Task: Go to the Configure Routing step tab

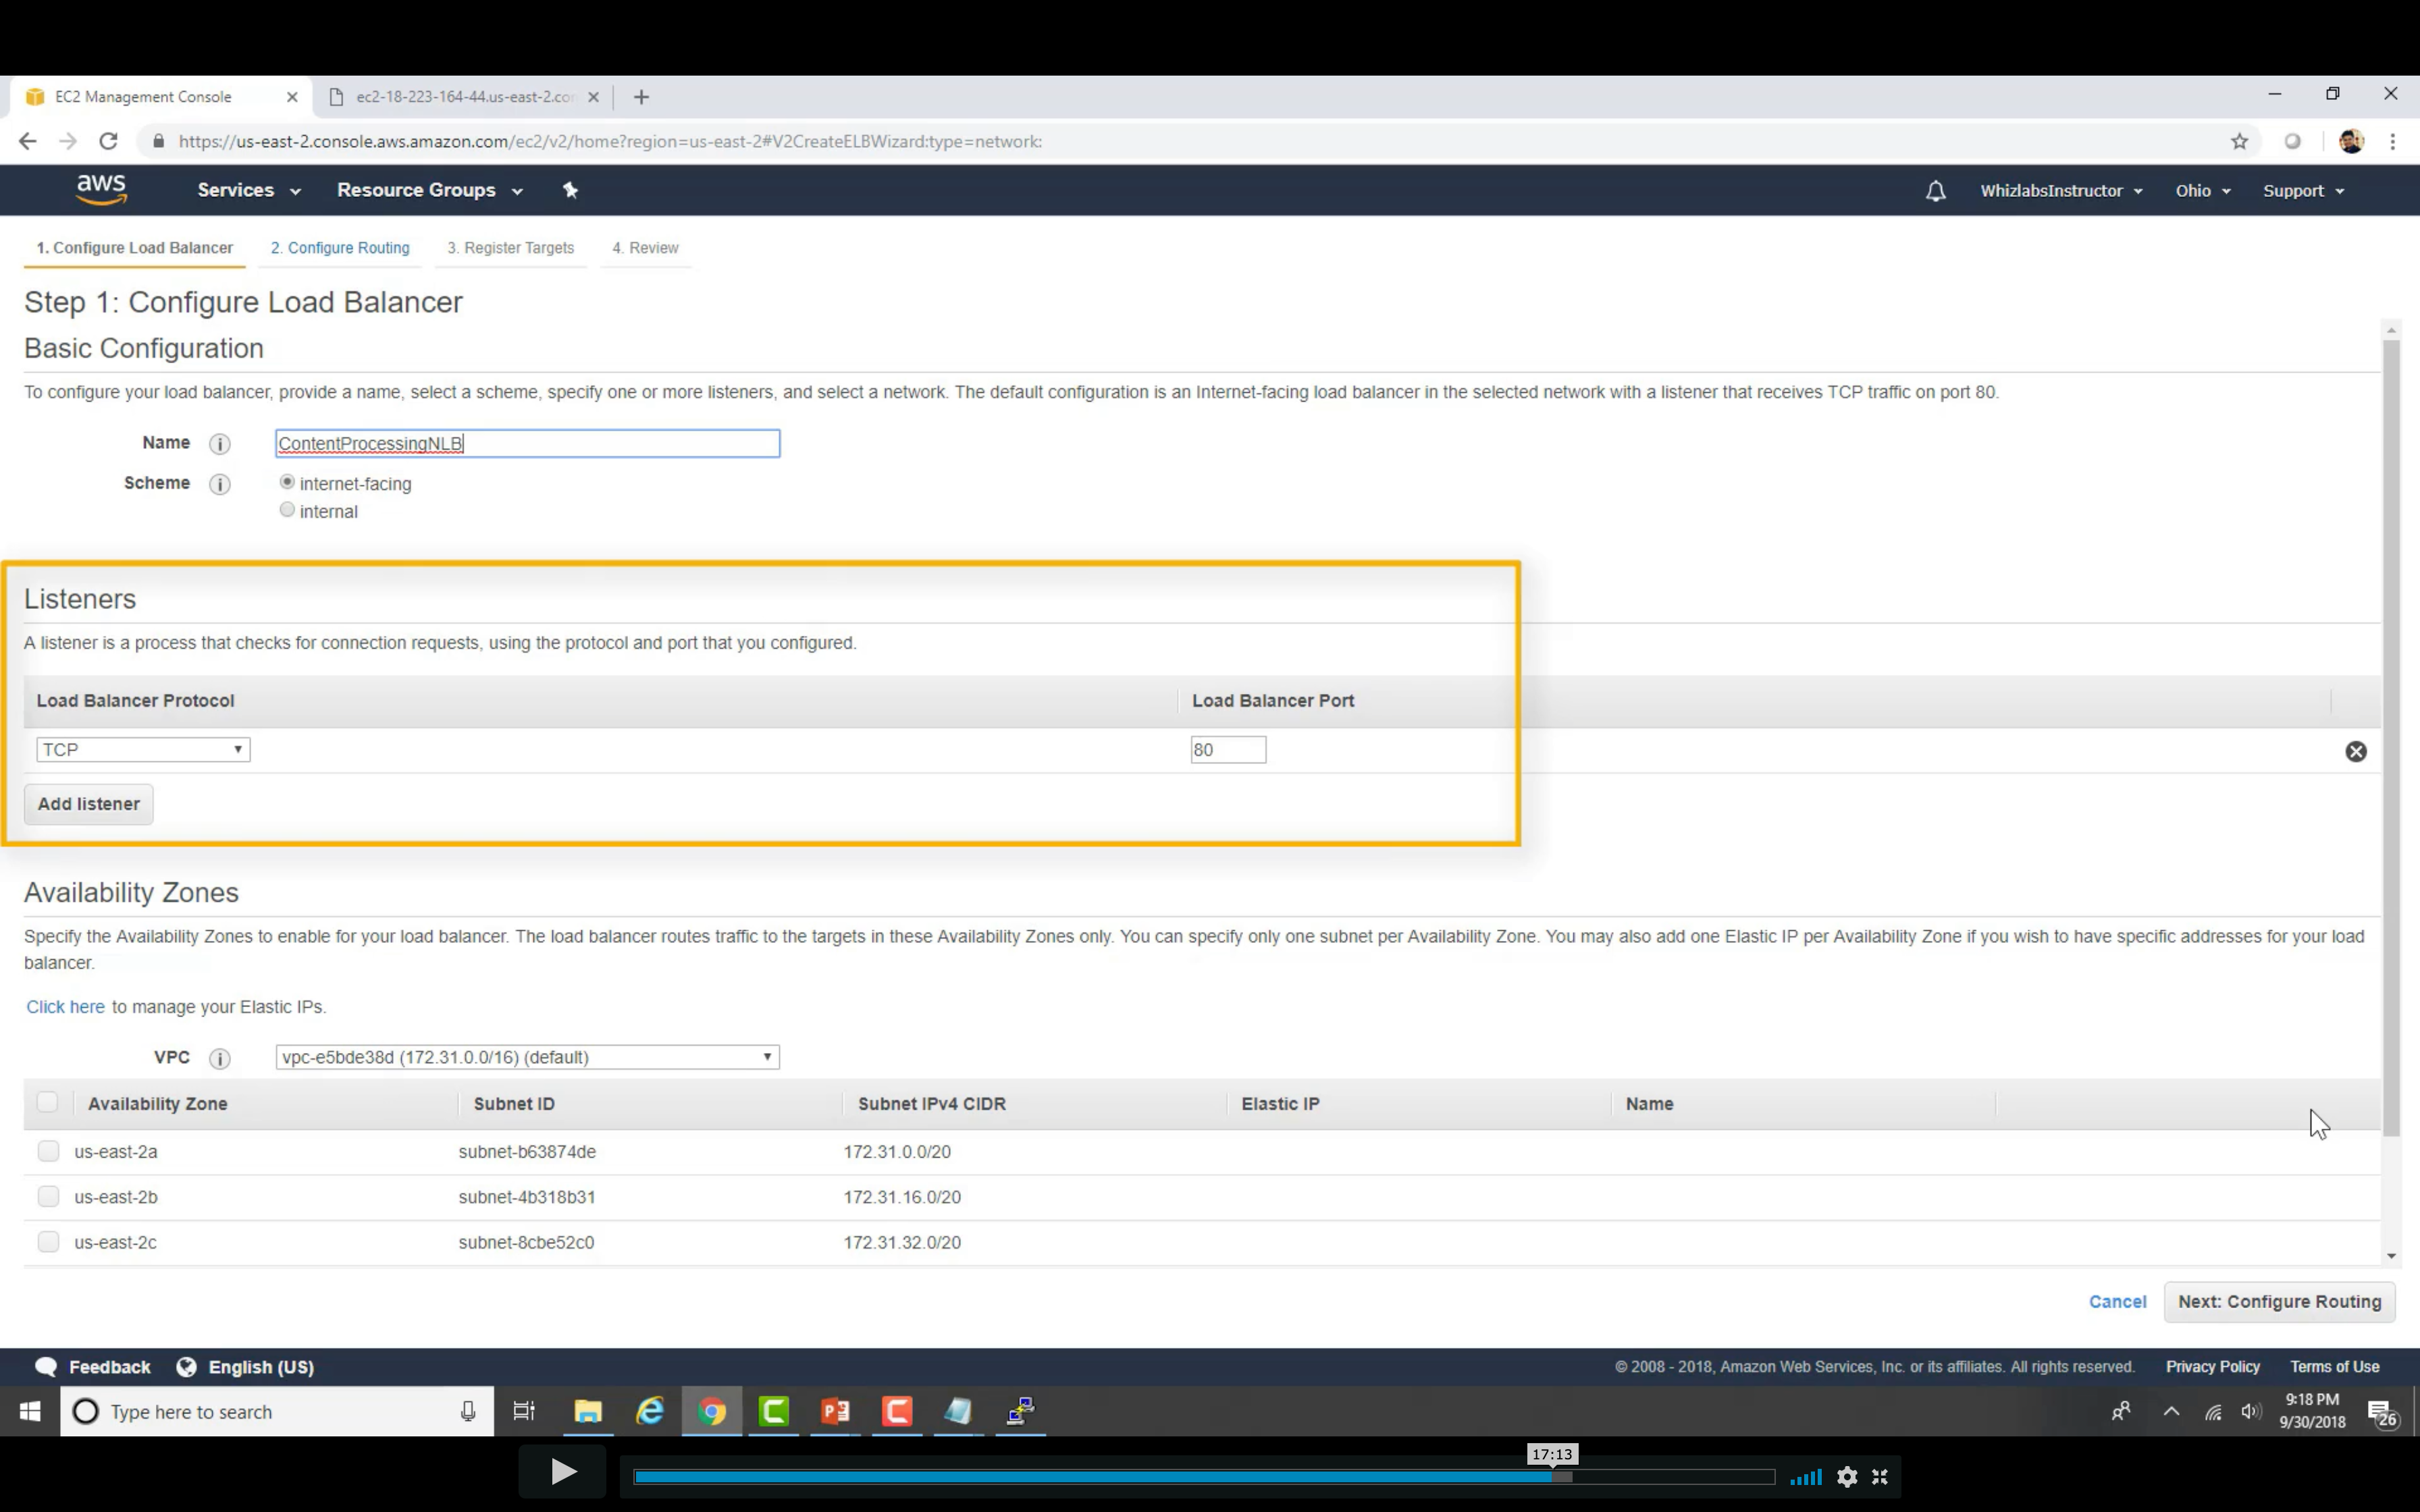Action: (340, 248)
